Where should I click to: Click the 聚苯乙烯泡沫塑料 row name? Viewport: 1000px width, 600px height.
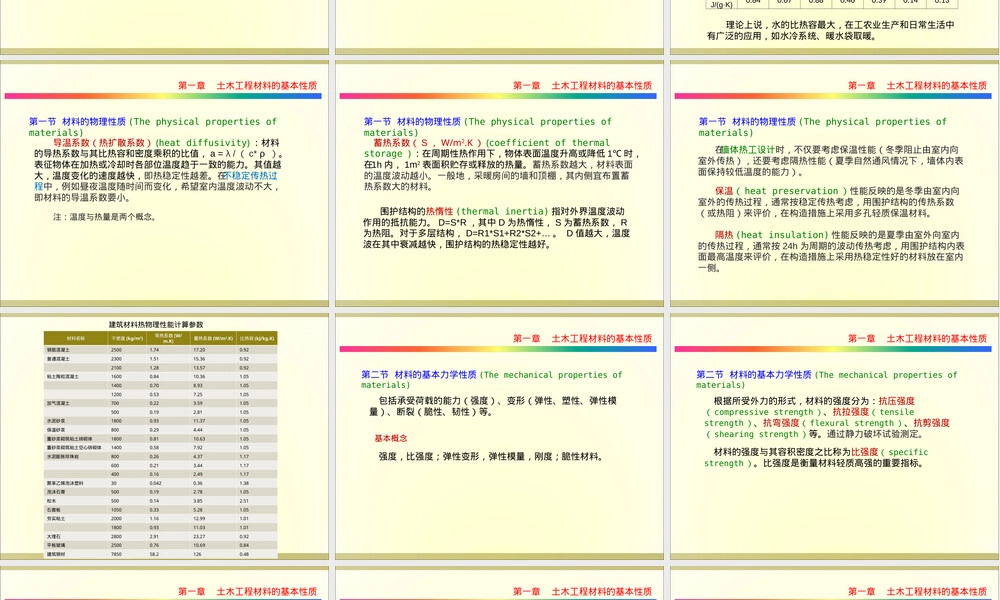tap(65, 483)
